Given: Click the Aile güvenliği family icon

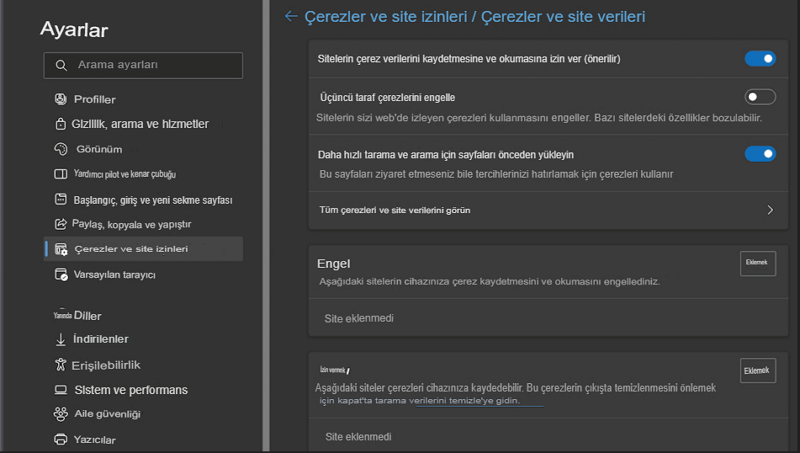Looking at the screenshot, I should (61, 414).
